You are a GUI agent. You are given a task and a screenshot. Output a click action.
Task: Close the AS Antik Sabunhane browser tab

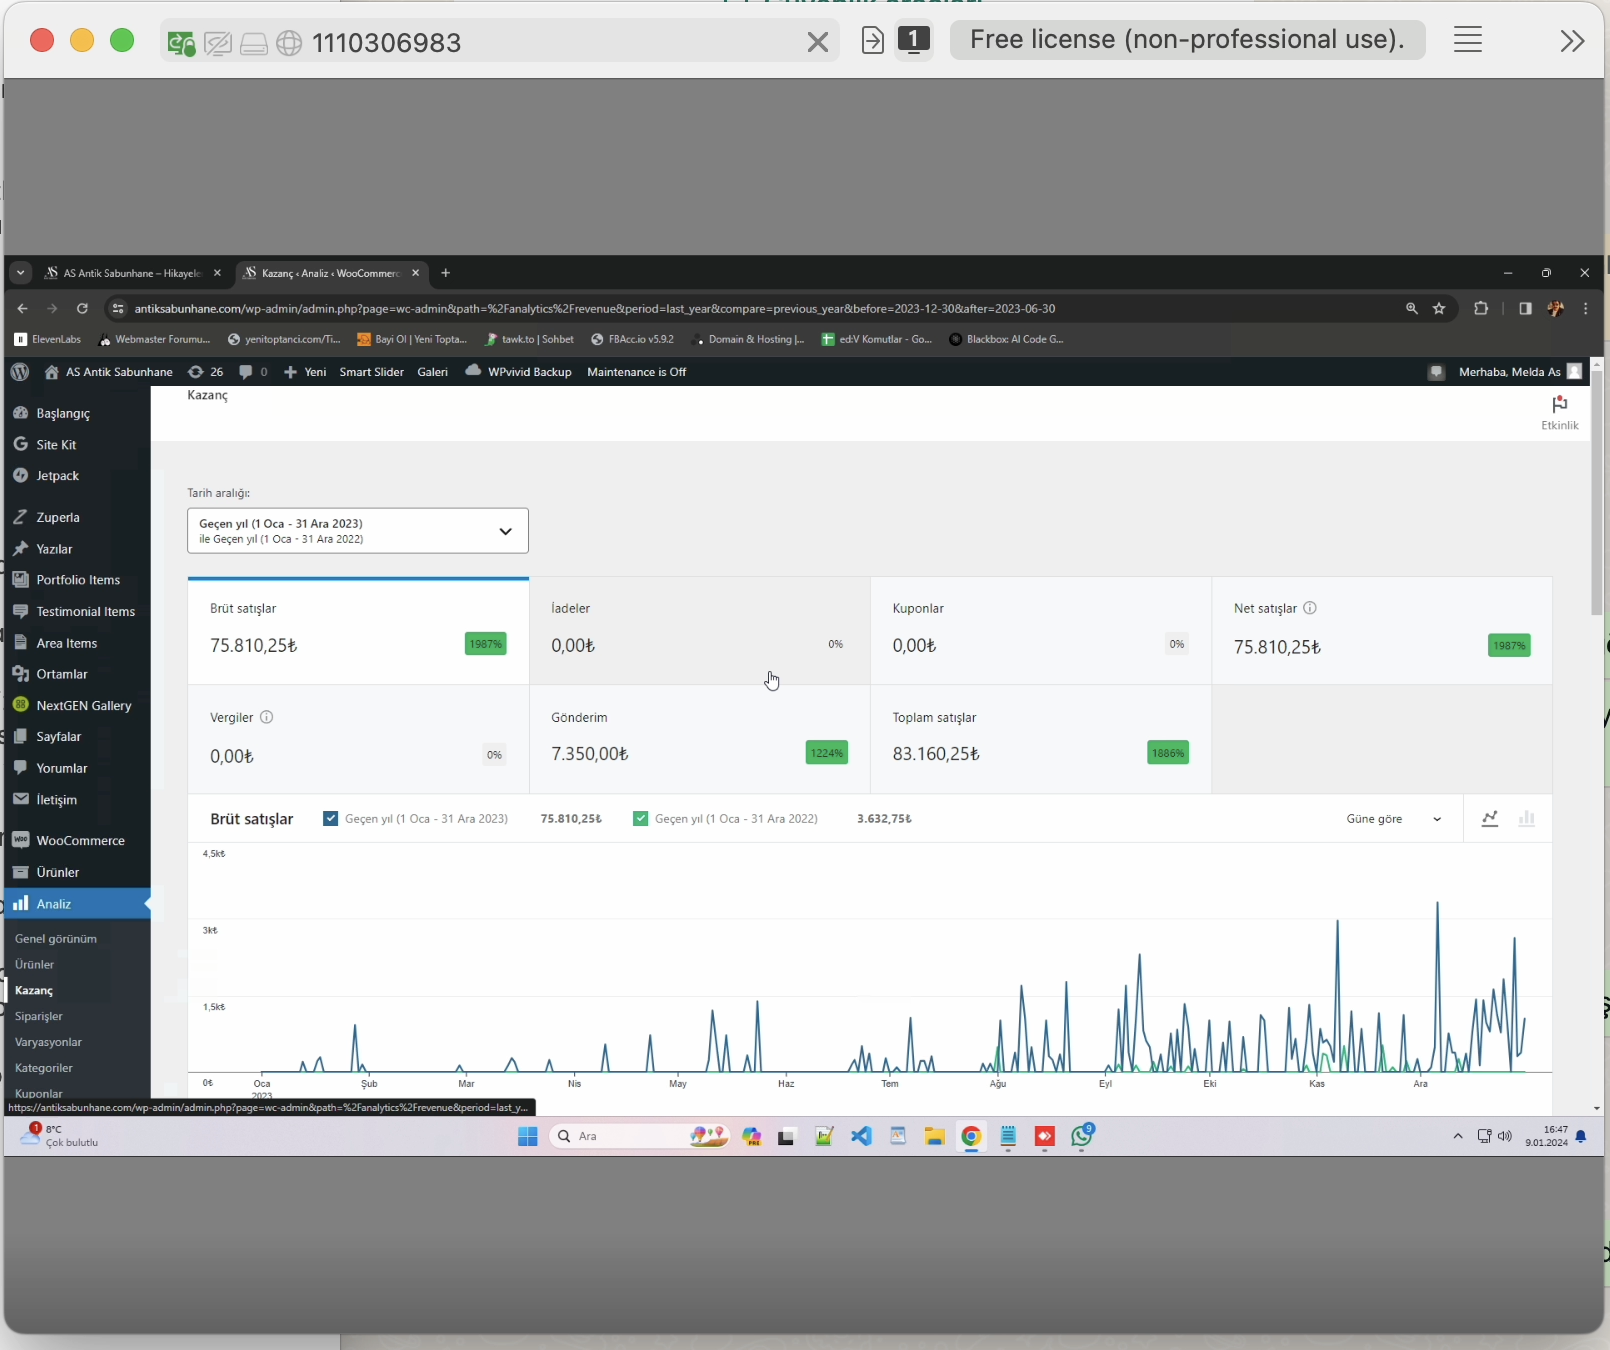(217, 273)
